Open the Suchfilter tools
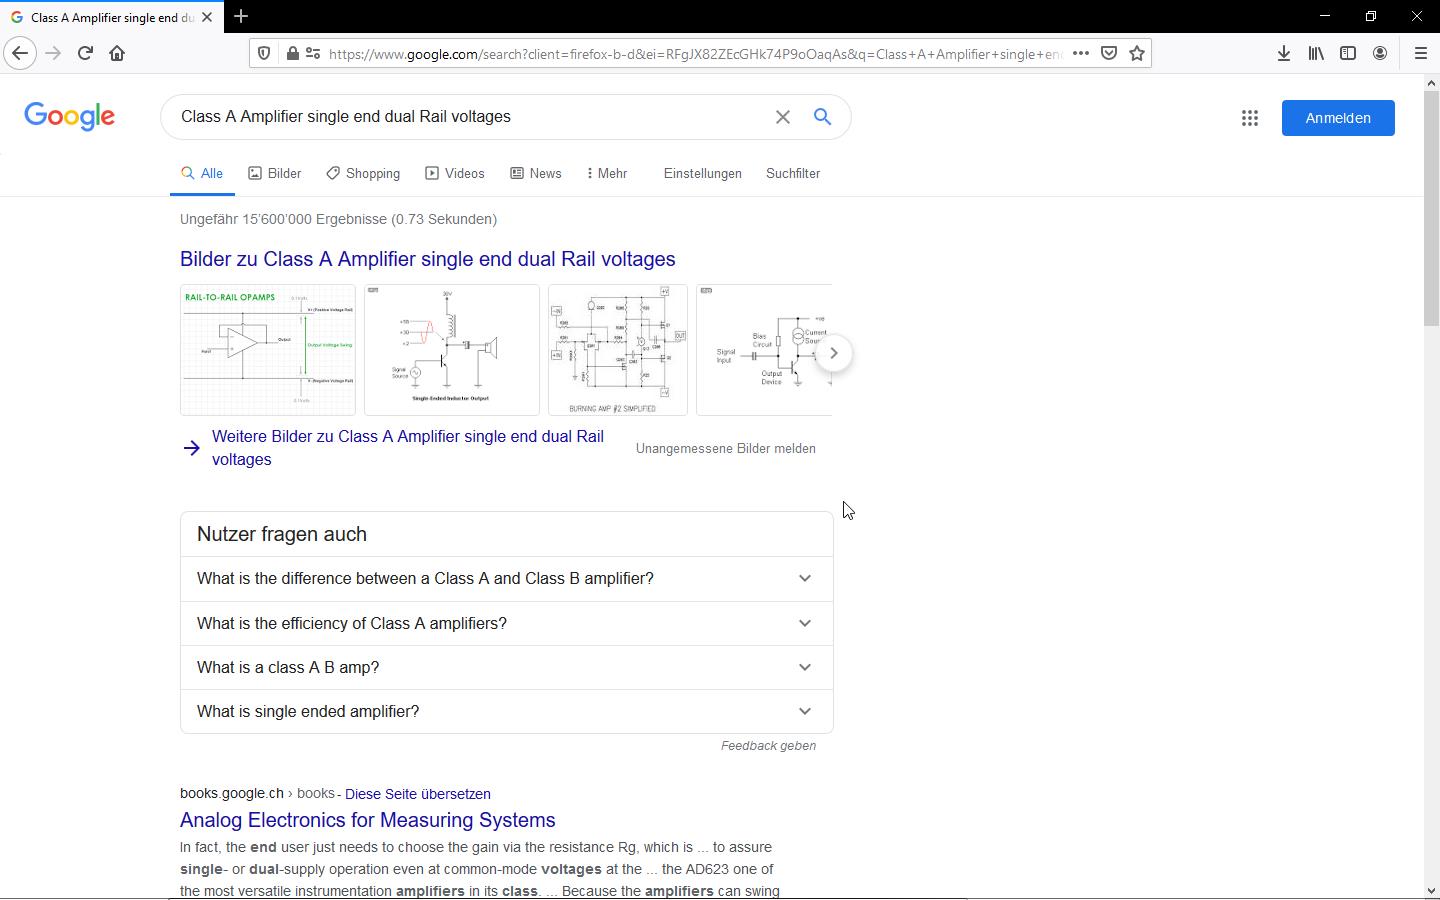The height and width of the screenshot is (900, 1440). [x=793, y=173]
